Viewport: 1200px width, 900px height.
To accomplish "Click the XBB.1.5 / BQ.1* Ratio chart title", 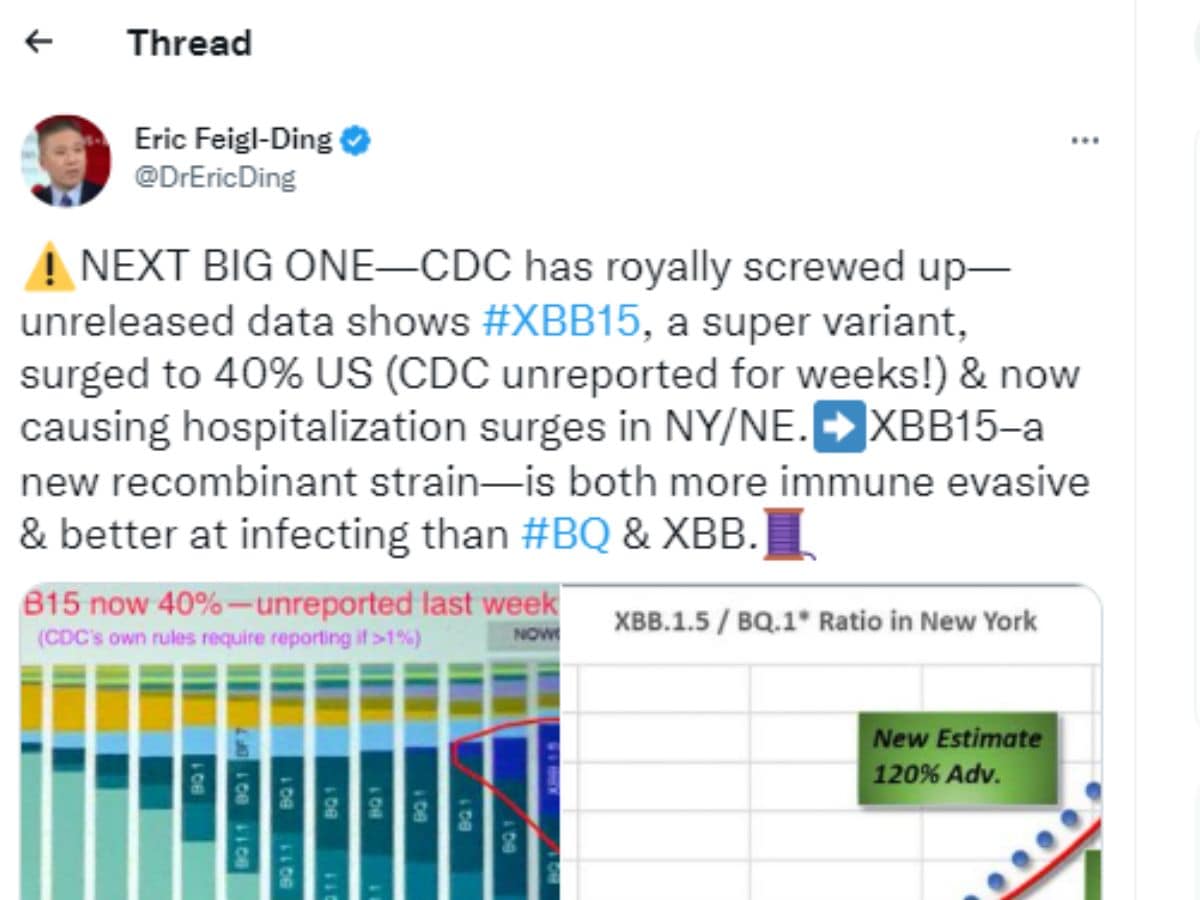I will tap(825, 621).
